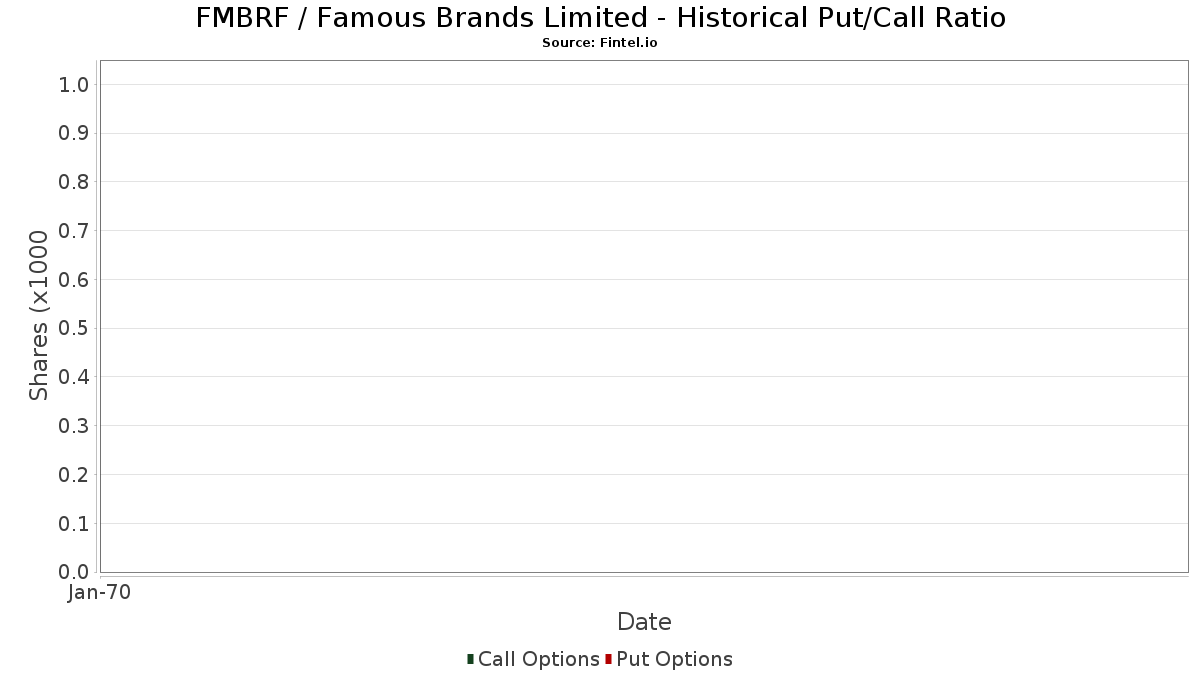The image size is (1200, 675).
Task: Click the 1.0 y-axis tick label
Action: [74, 85]
